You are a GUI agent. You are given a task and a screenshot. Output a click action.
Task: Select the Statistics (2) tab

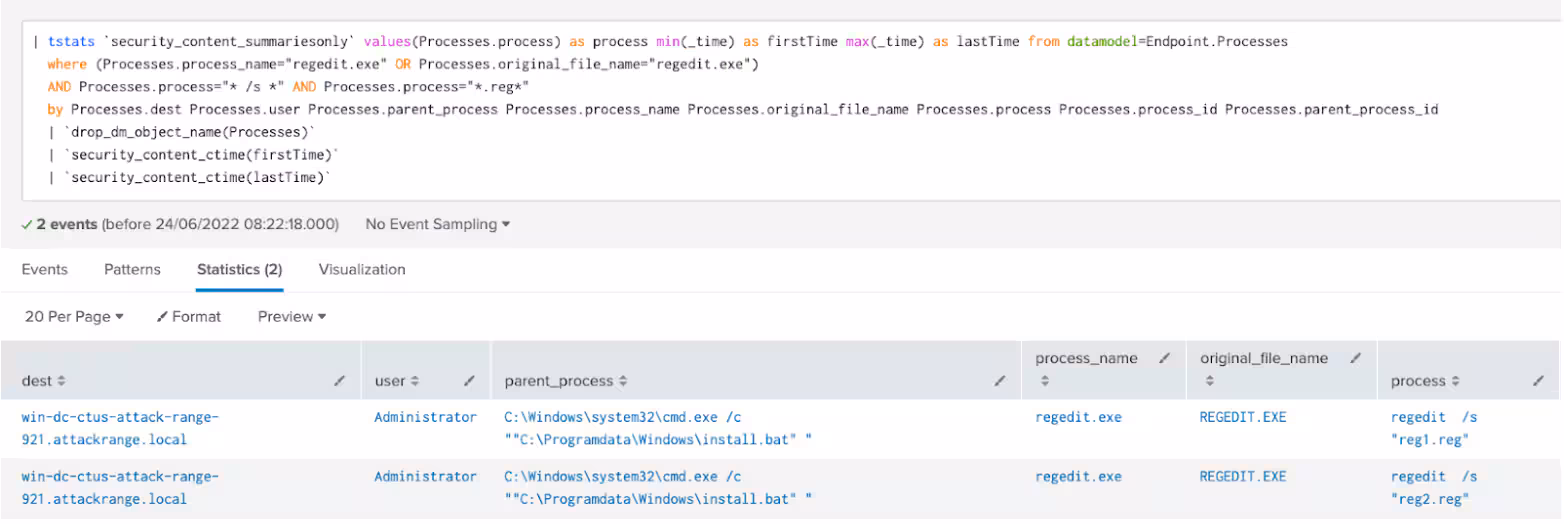pos(239,269)
